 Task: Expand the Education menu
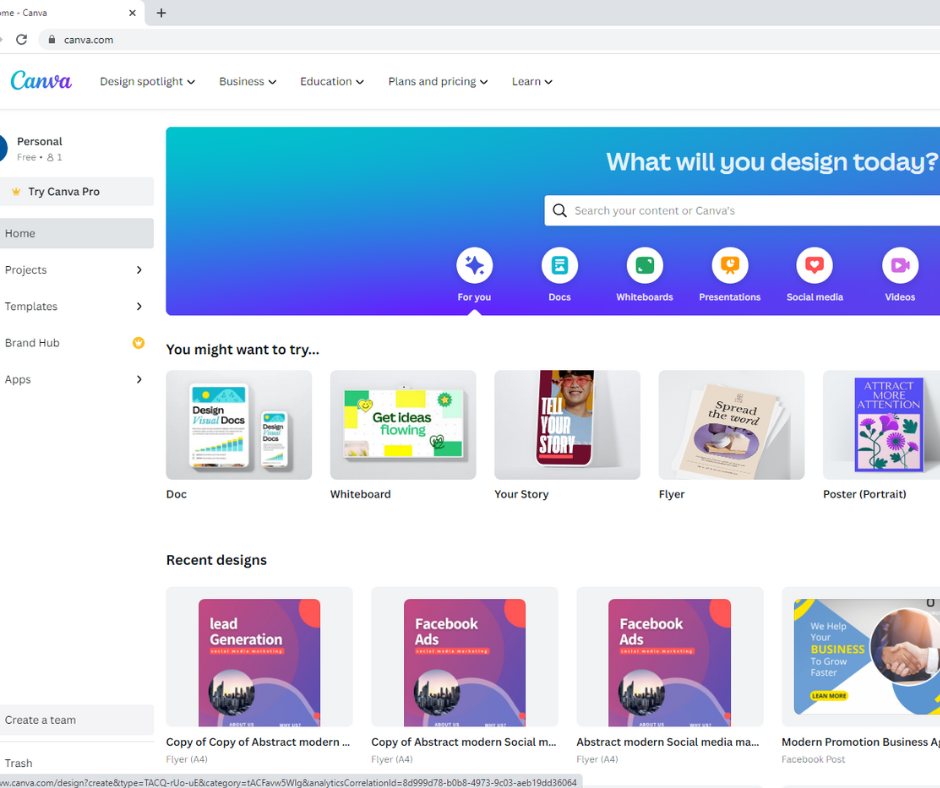[x=332, y=82]
